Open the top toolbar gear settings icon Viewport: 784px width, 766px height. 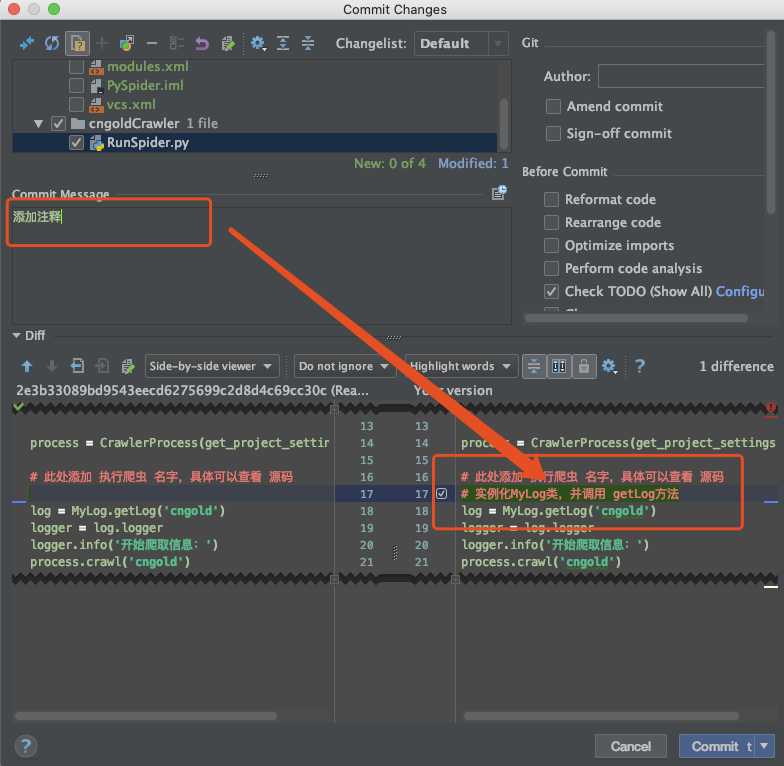tap(258, 44)
